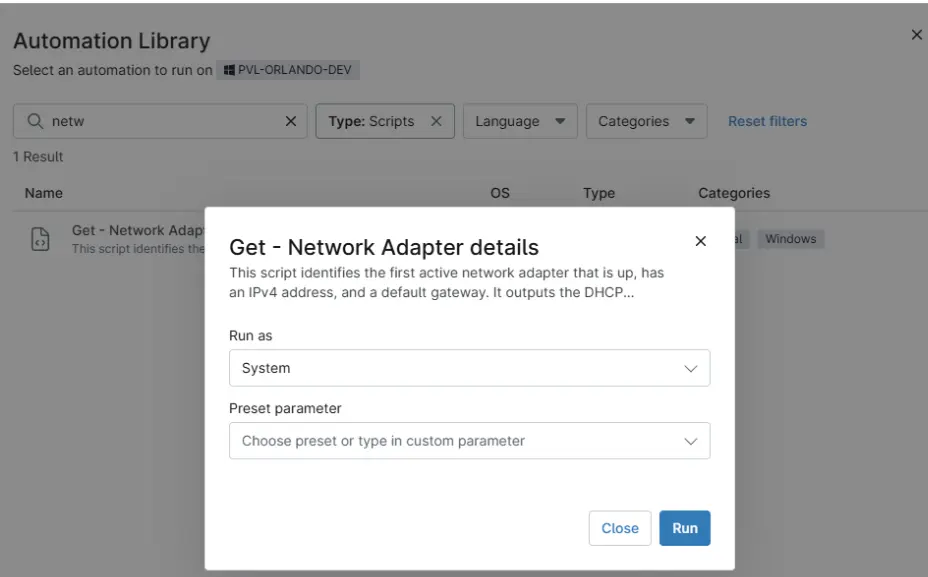This screenshot has width=928, height=577.
Task: Click the magnifier icon in the search box
Action: point(34,122)
